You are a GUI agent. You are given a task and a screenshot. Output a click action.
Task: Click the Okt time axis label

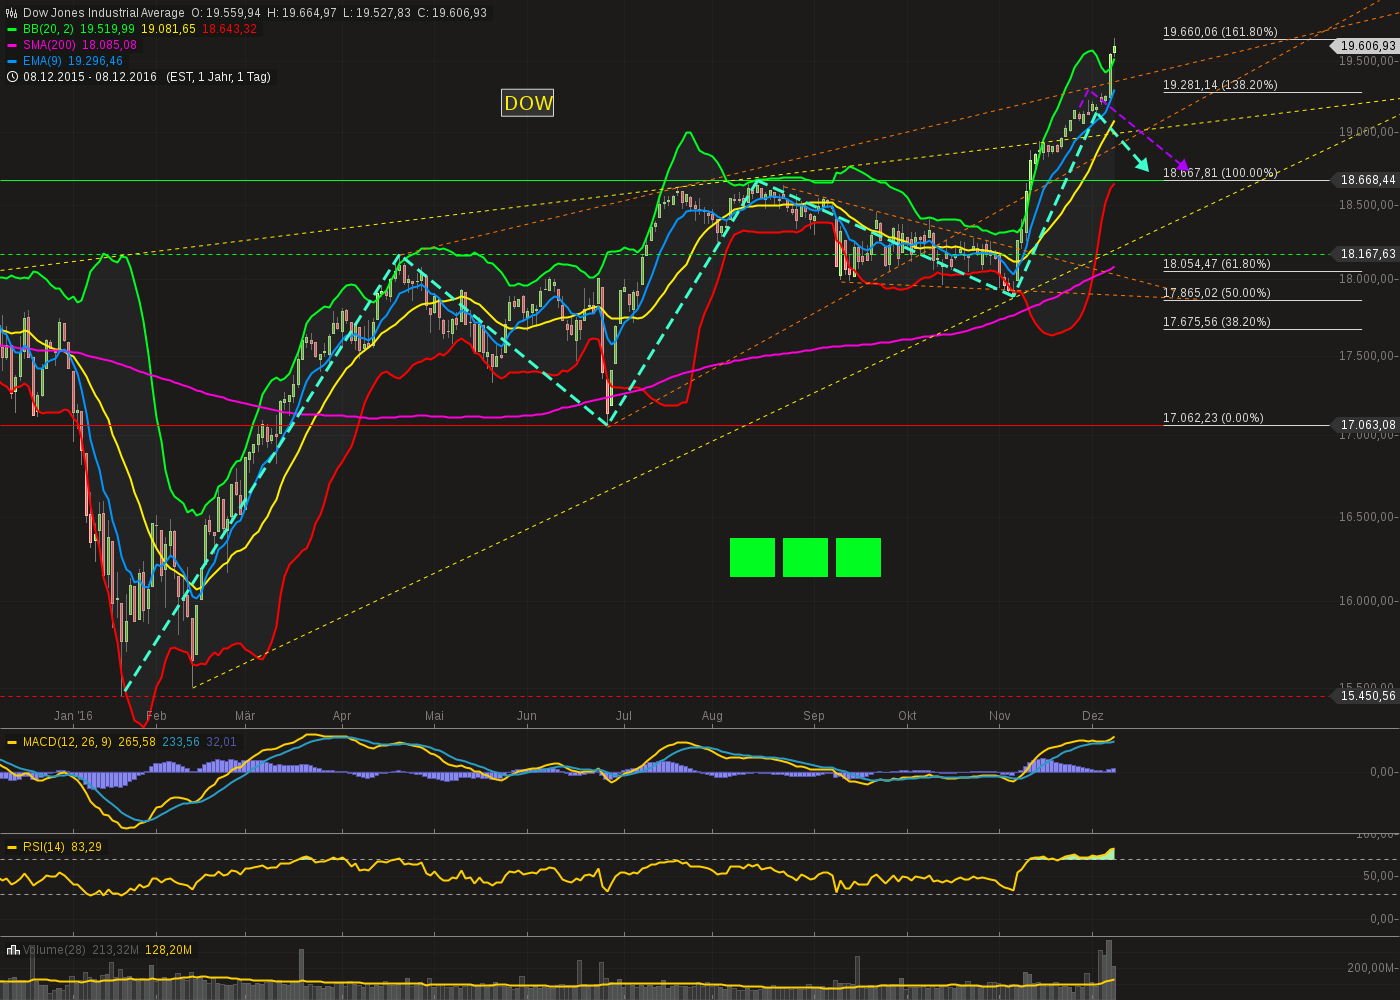(x=907, y=716)
